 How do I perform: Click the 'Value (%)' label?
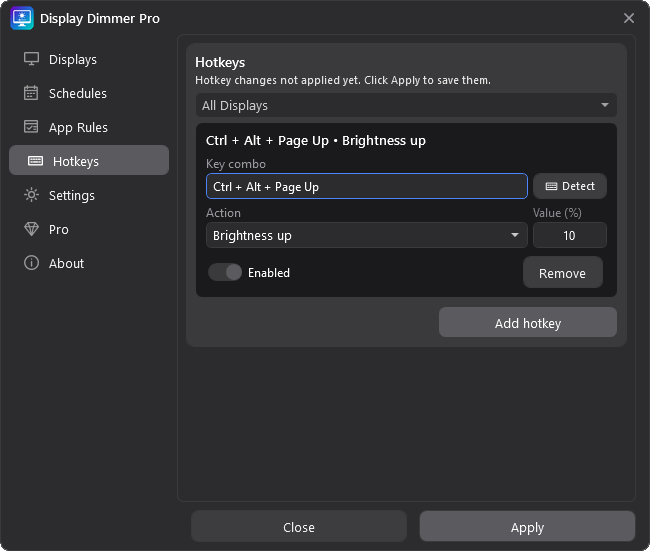pos(557,213)
